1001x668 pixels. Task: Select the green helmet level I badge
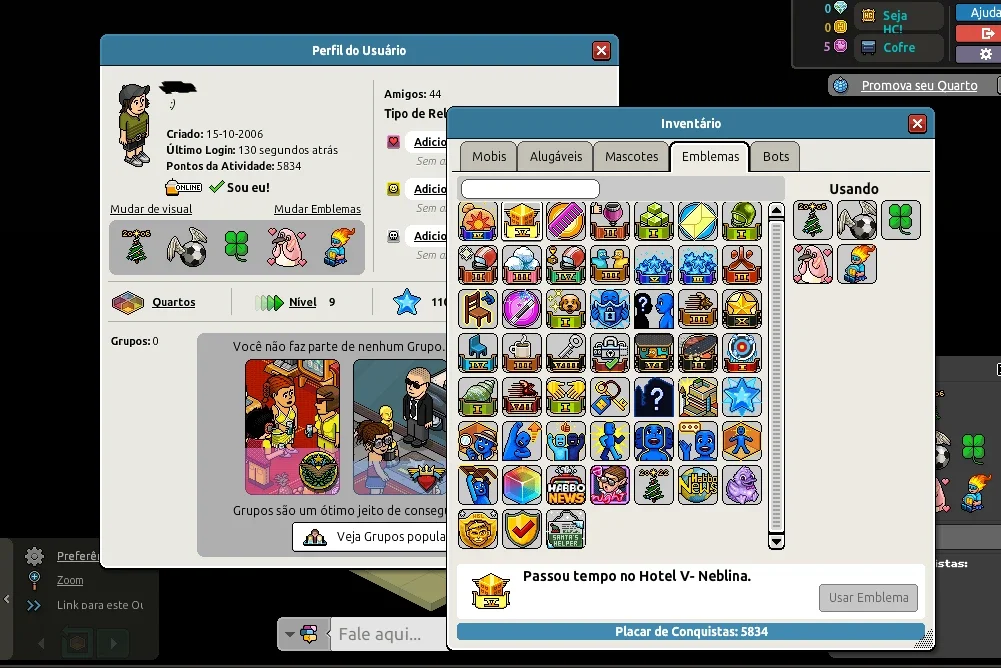pyautogui.click(x=742, y=221)
